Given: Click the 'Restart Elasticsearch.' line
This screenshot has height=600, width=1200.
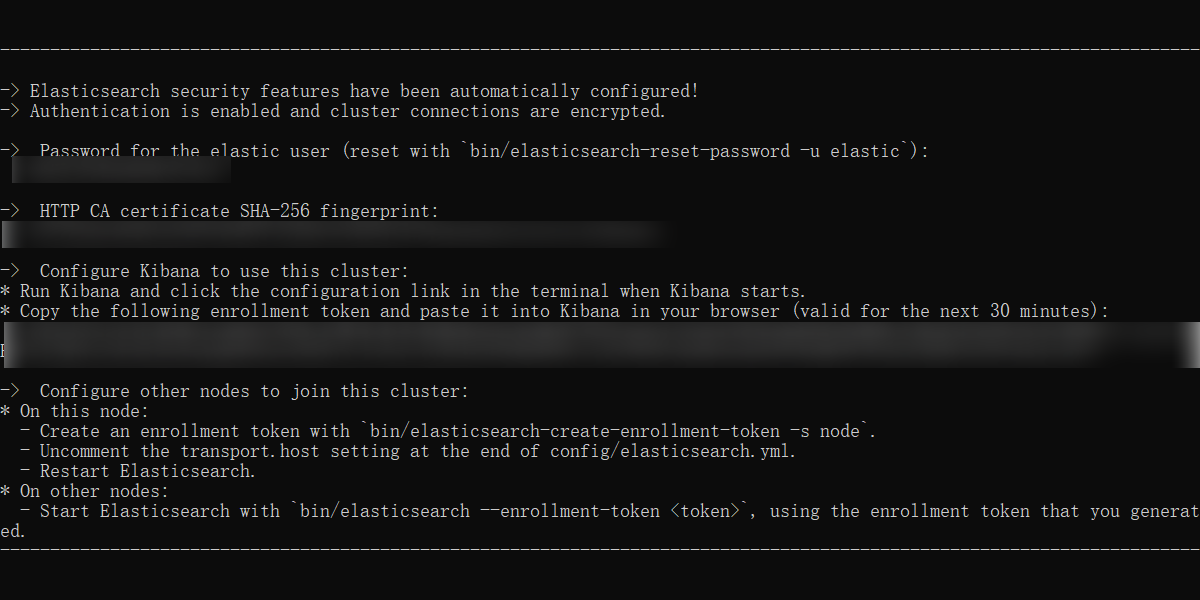Looking at the screenshot, I should coord(147,471).
